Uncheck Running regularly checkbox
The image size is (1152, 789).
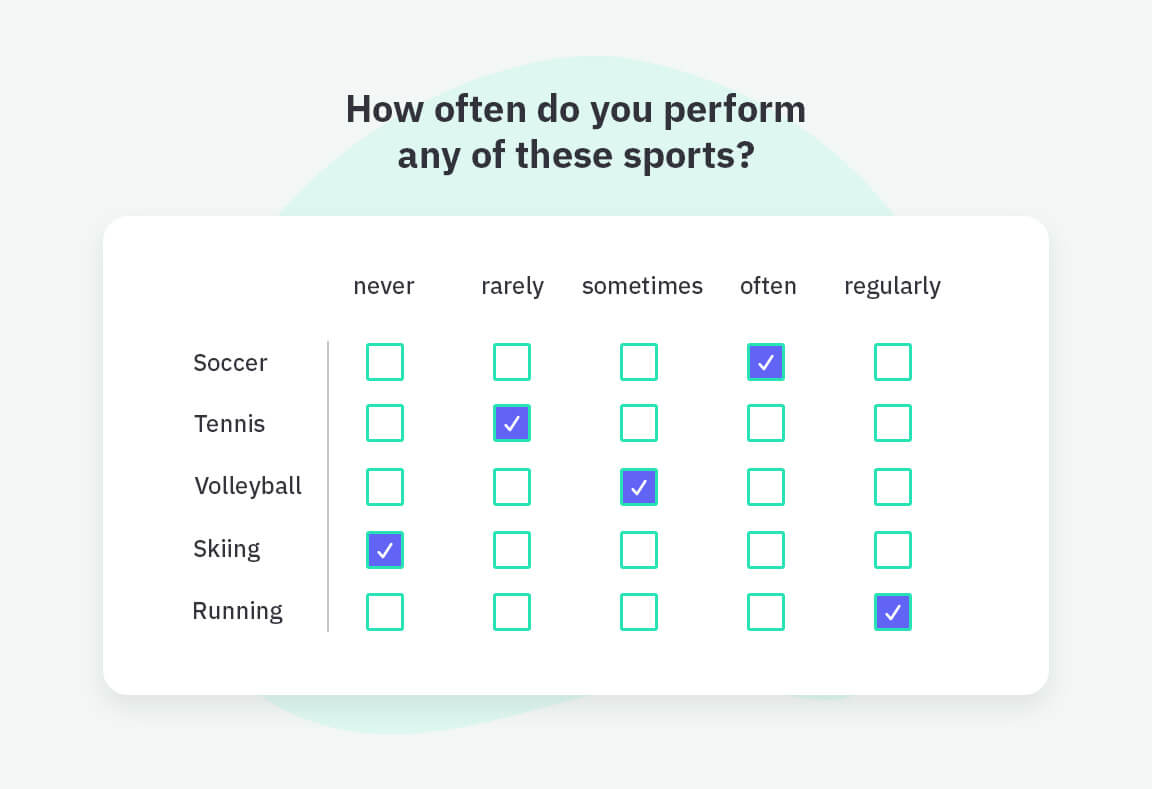point(893,612)
